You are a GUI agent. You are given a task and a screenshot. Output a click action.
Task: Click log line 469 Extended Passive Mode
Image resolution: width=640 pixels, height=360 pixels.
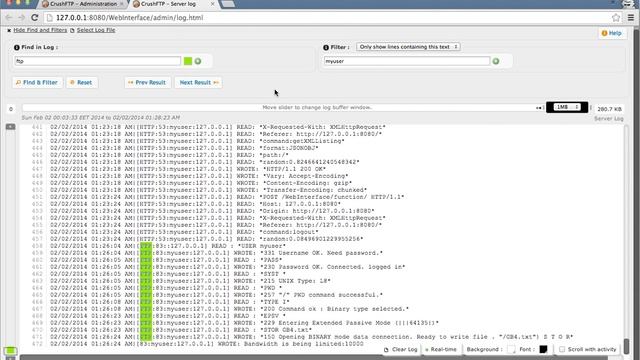[x=244, y=323]
